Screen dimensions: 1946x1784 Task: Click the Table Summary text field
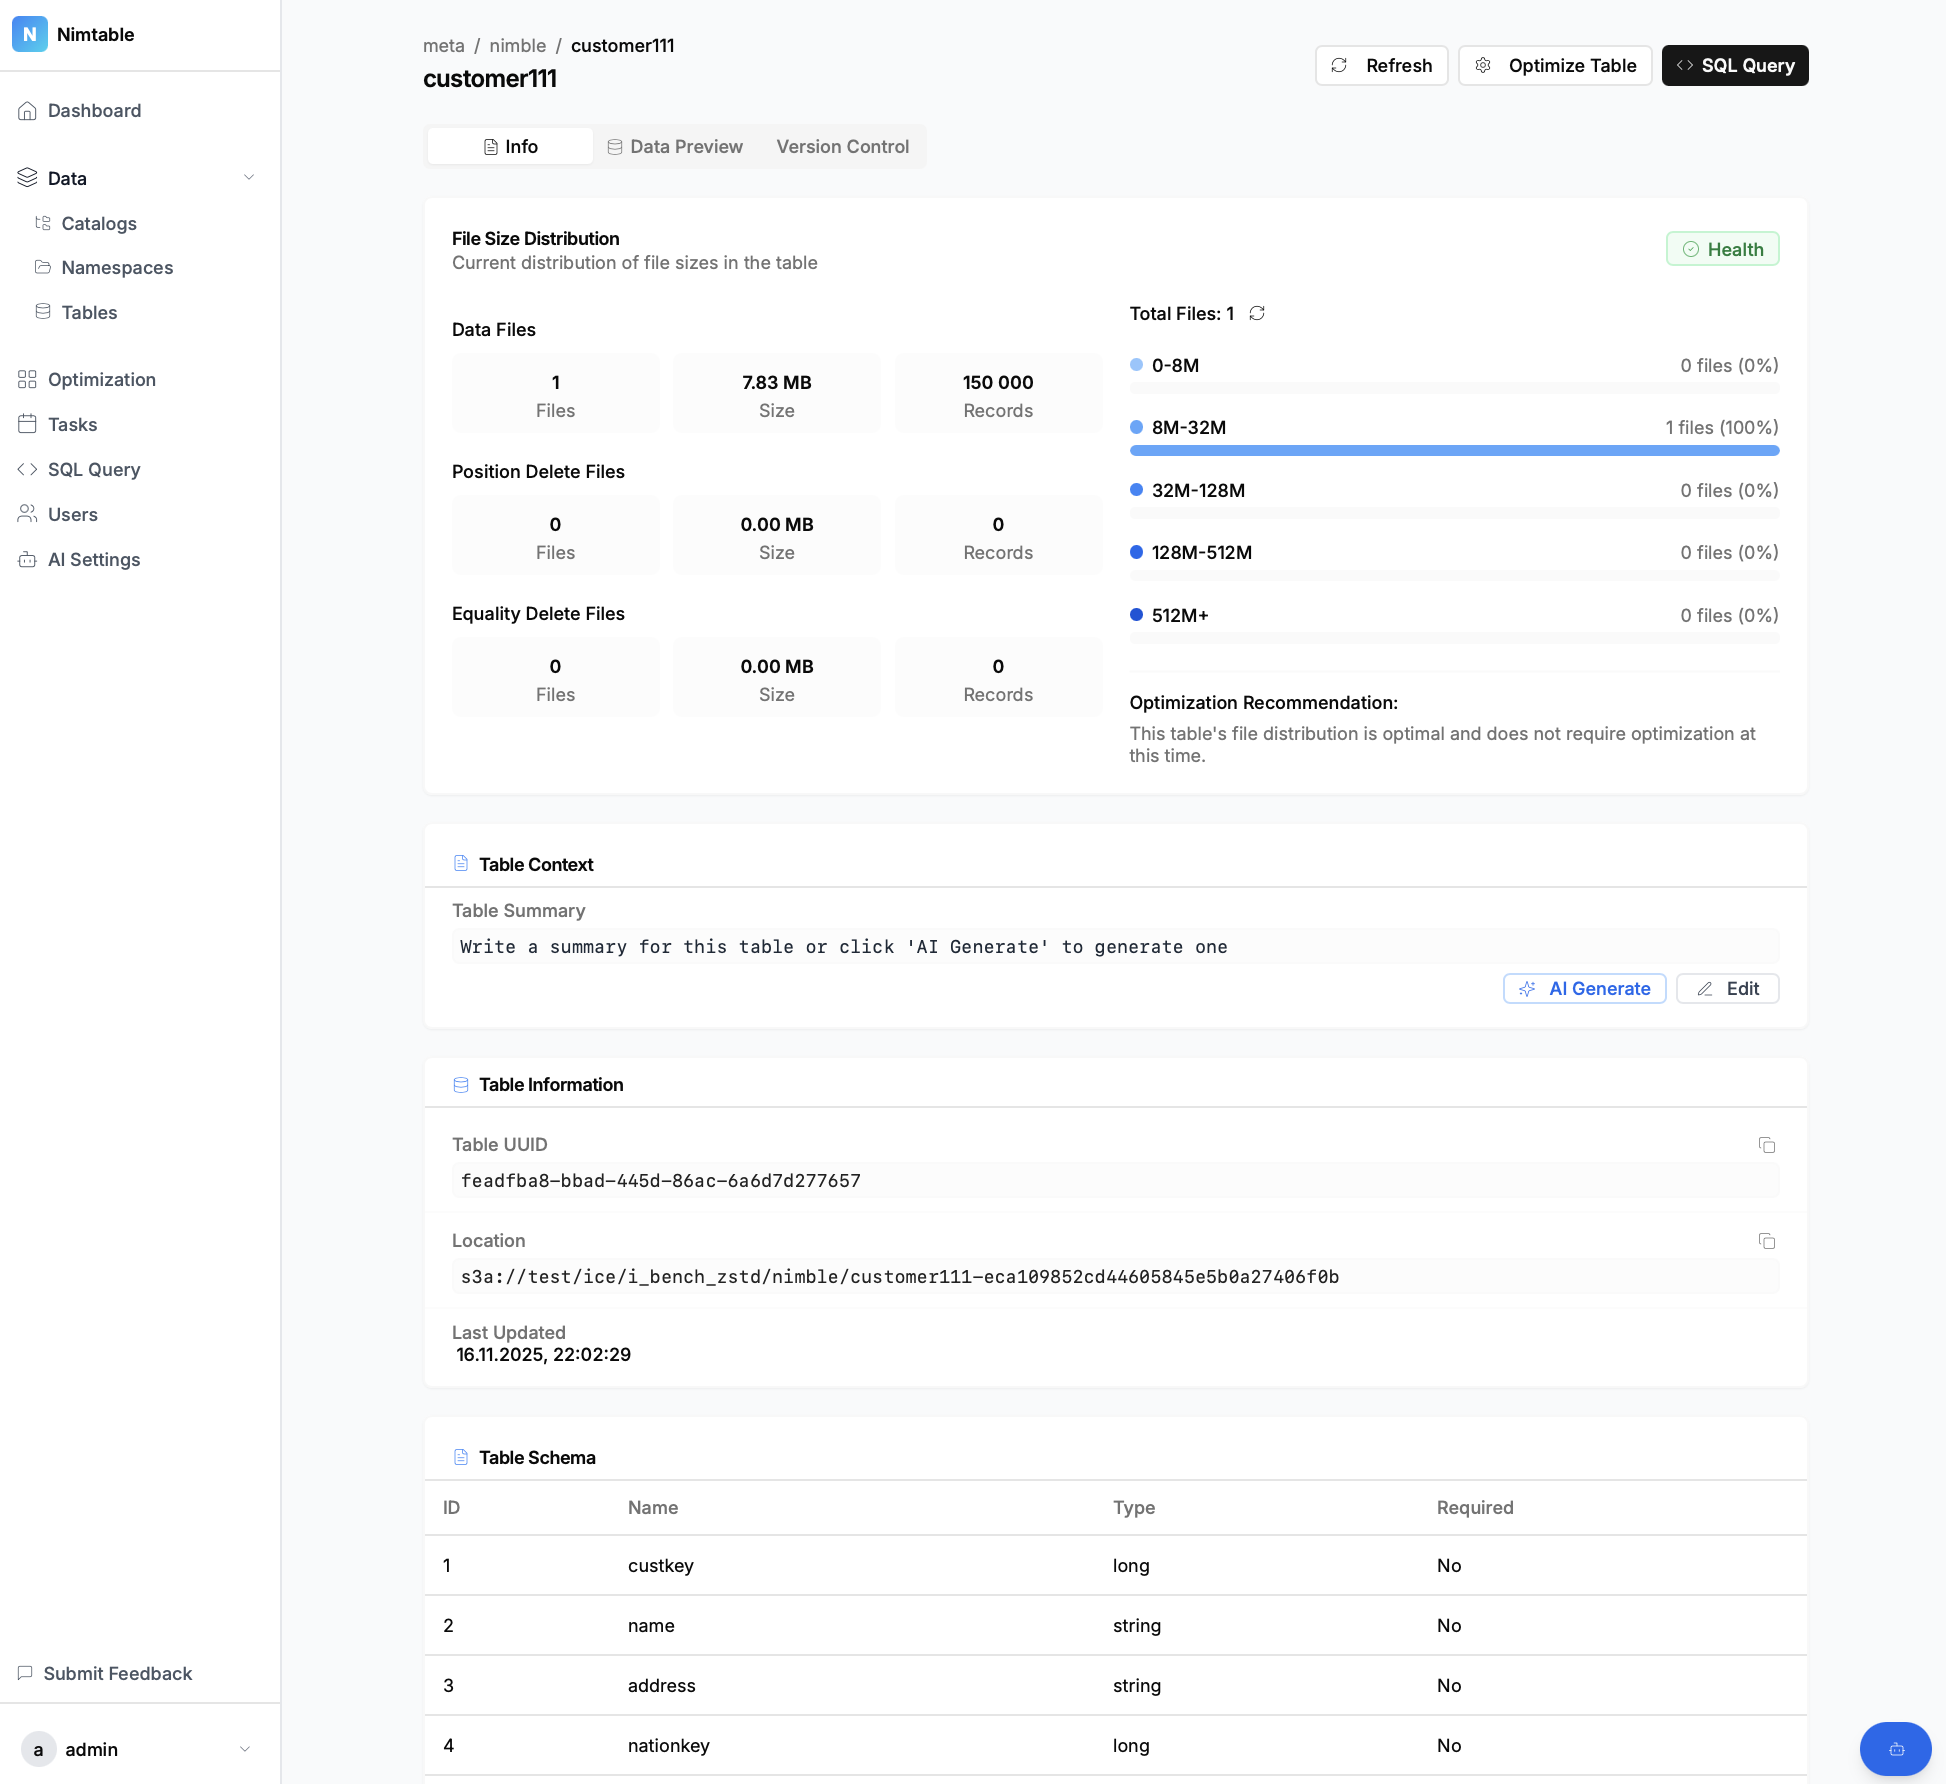click(1114, 947)
